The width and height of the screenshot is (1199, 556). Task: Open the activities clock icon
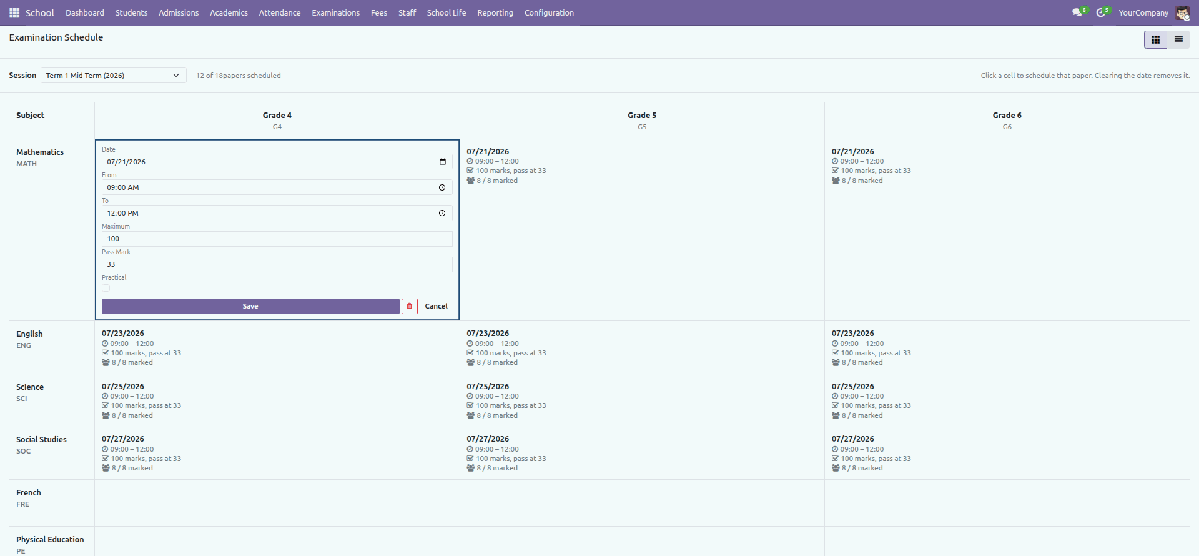1102,13
